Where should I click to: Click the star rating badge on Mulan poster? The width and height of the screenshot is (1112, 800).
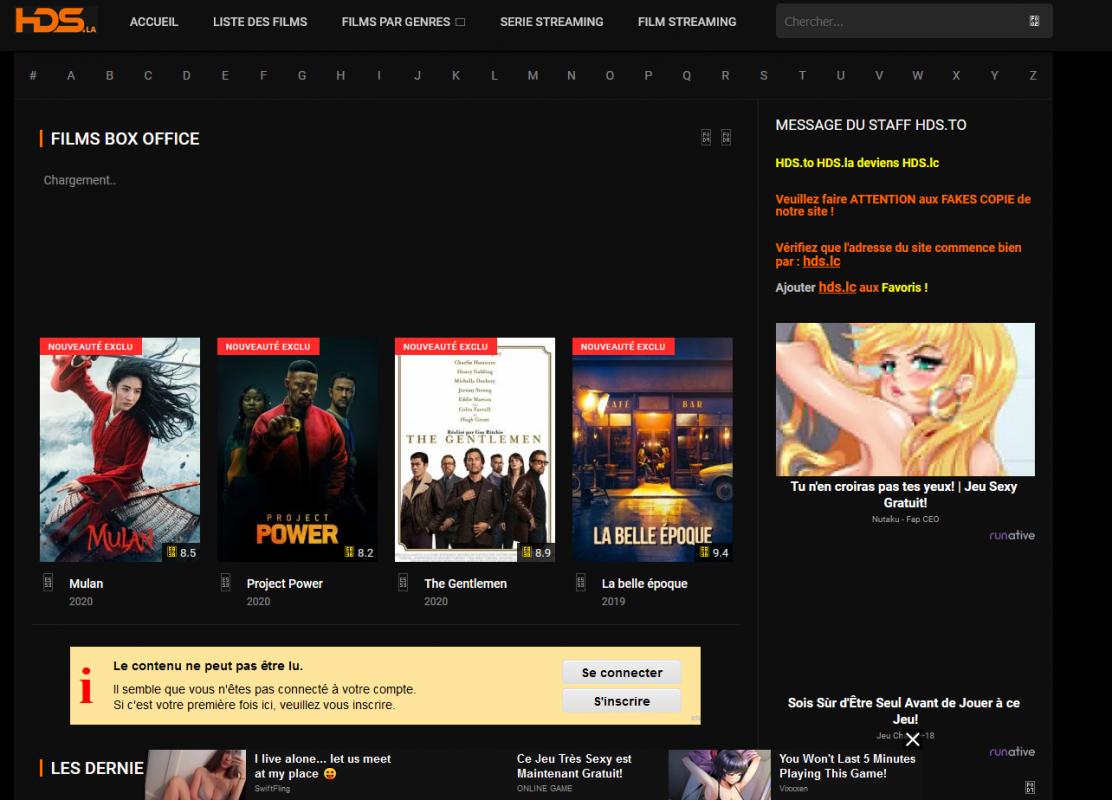pyautogui.click(x=181, y=552)
